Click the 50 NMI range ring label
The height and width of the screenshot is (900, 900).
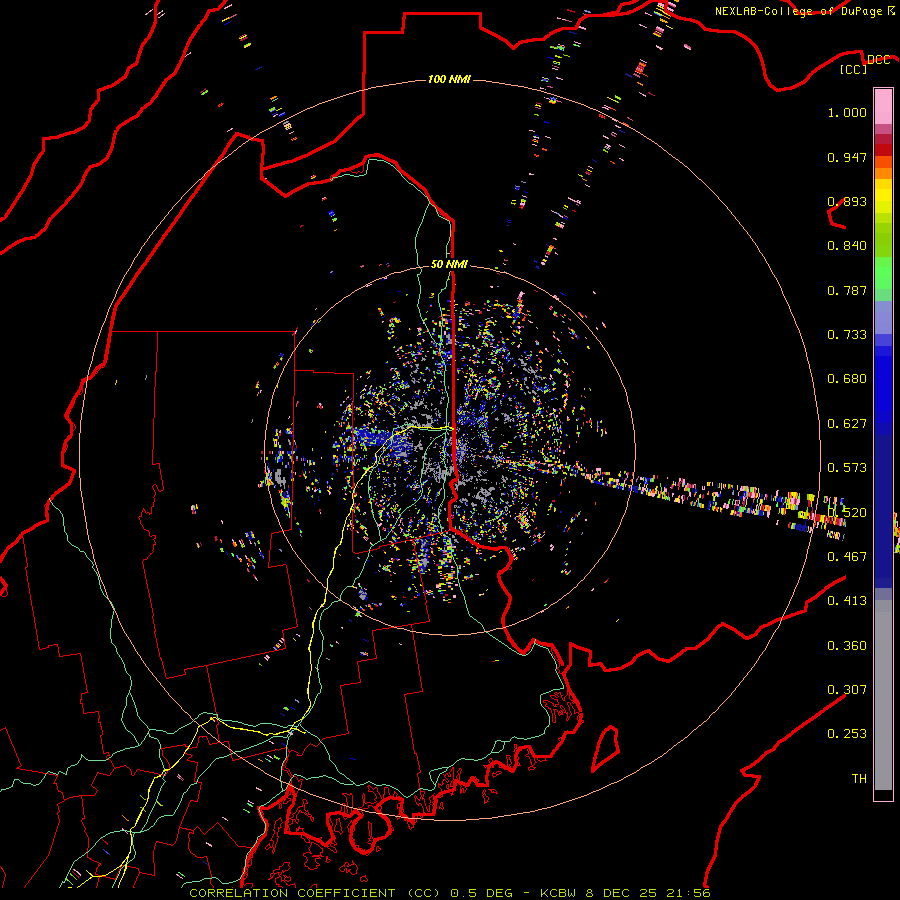(x=449, y=264)
